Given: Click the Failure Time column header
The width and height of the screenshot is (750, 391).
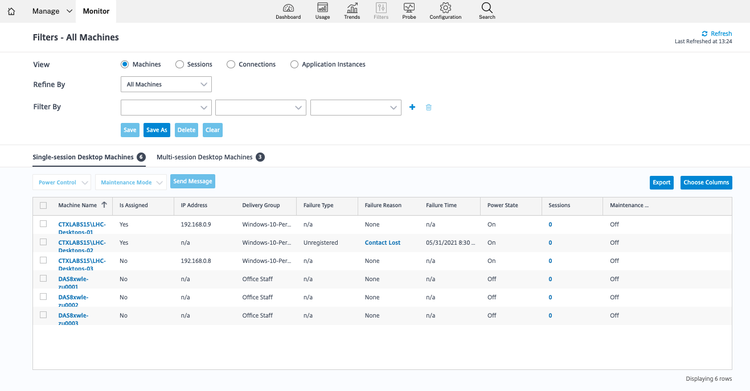Looking at the screenshot, I should pos(441,205).
